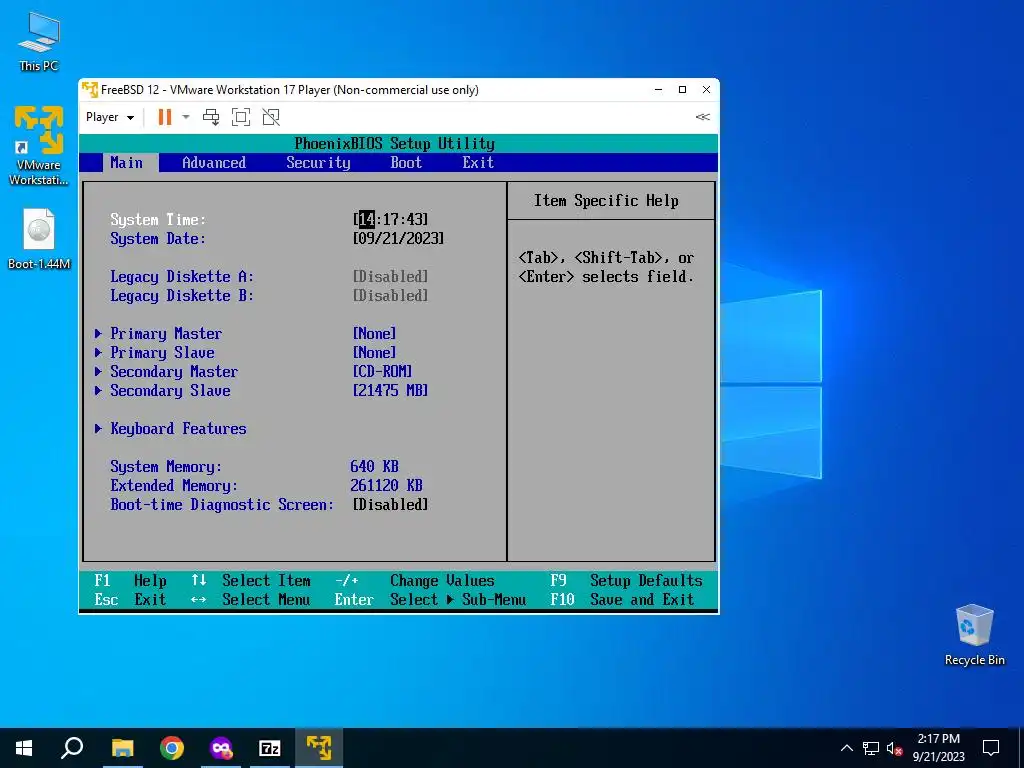1024x768 pixels.
Task: Go to the Boot BIOS tab
Action: pyautogui.click(x=406, y=163)
